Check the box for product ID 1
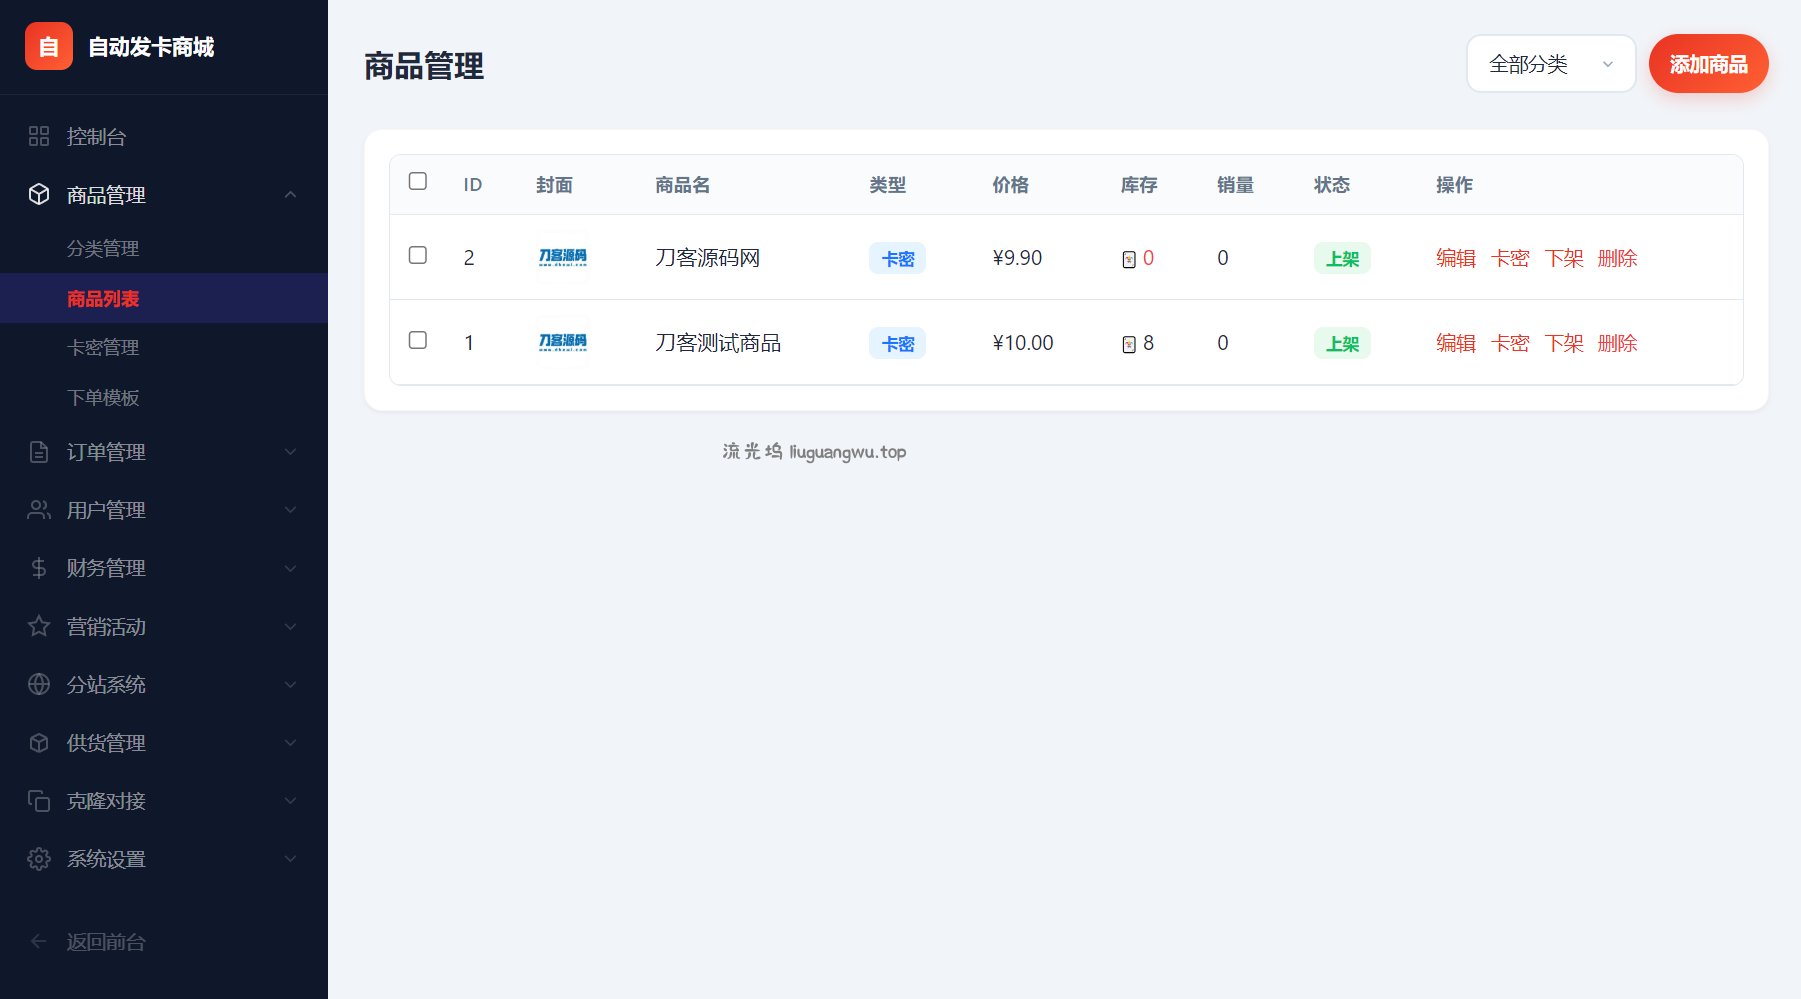 click(x=418, y=340)
